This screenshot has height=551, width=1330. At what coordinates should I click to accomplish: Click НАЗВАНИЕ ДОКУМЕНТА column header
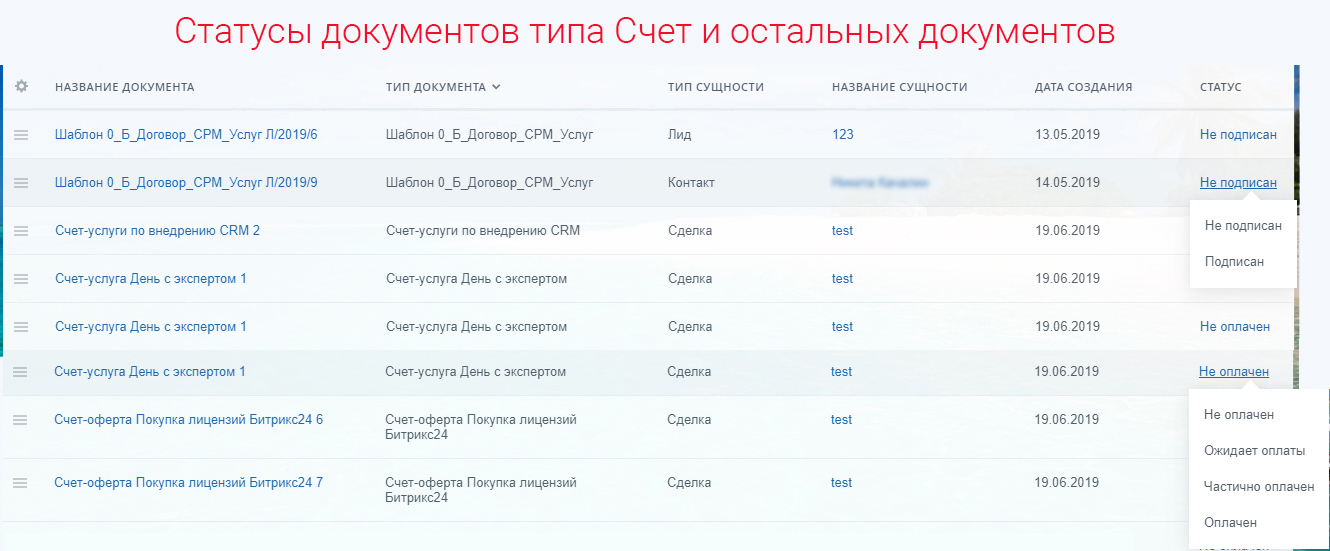click(124, 87)
